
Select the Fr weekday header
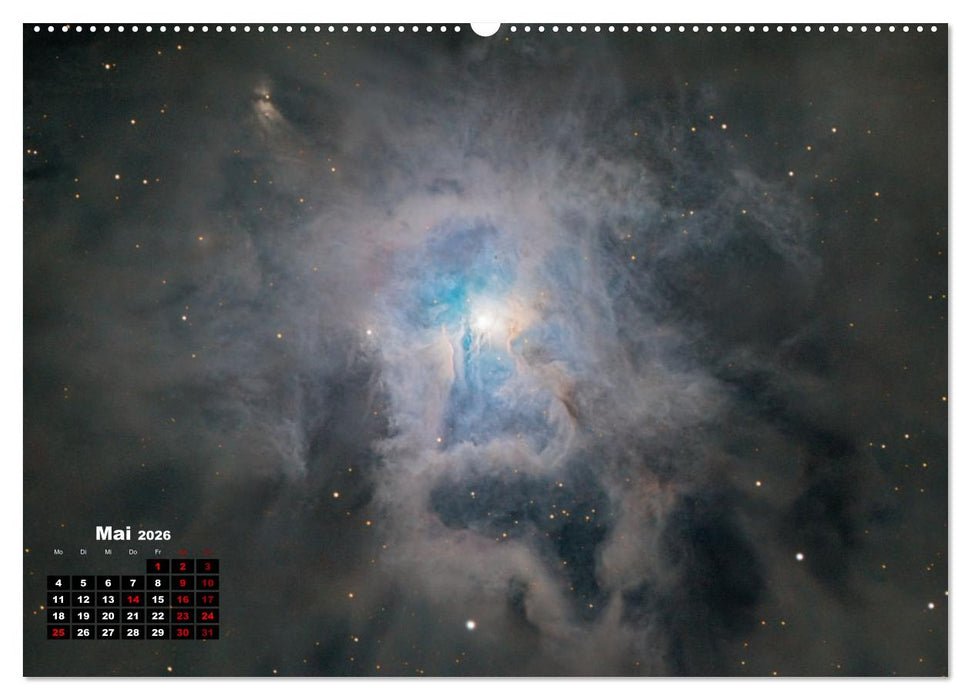[157, 551]
